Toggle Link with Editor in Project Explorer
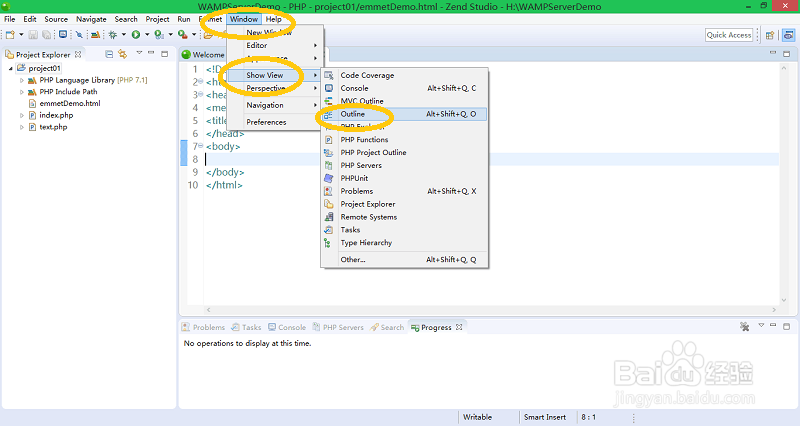This screenshot has width=800, height=426. (x=122, y=54)
